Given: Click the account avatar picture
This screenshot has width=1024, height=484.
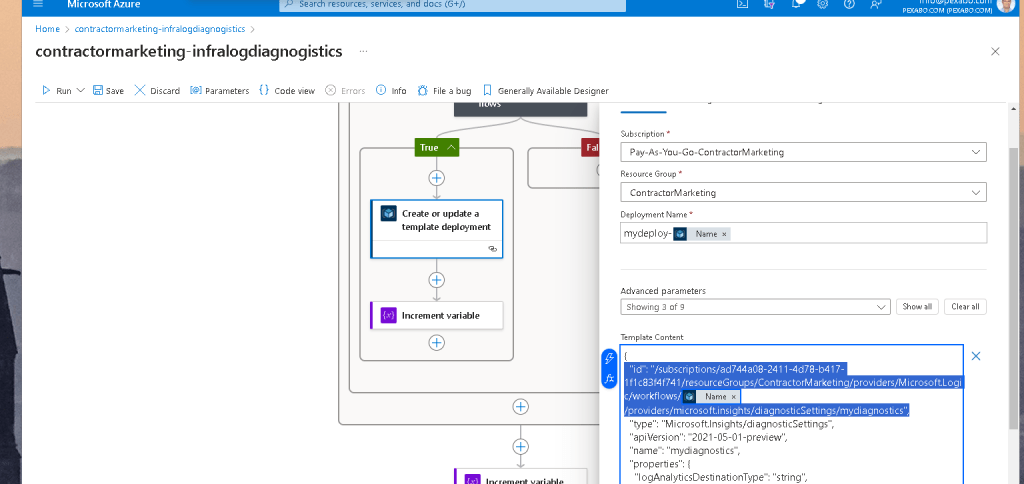Looking at the screenshot, I should 1006,4.
